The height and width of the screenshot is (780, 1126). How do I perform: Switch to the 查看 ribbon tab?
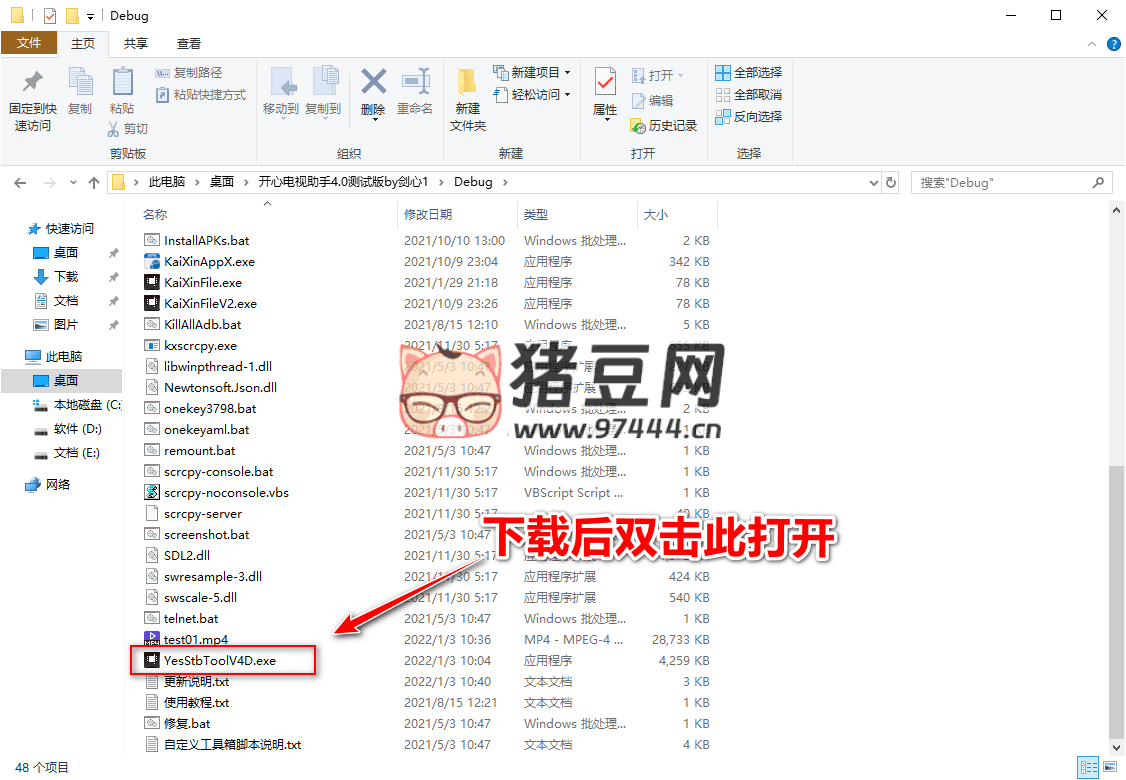coord(190,44)
